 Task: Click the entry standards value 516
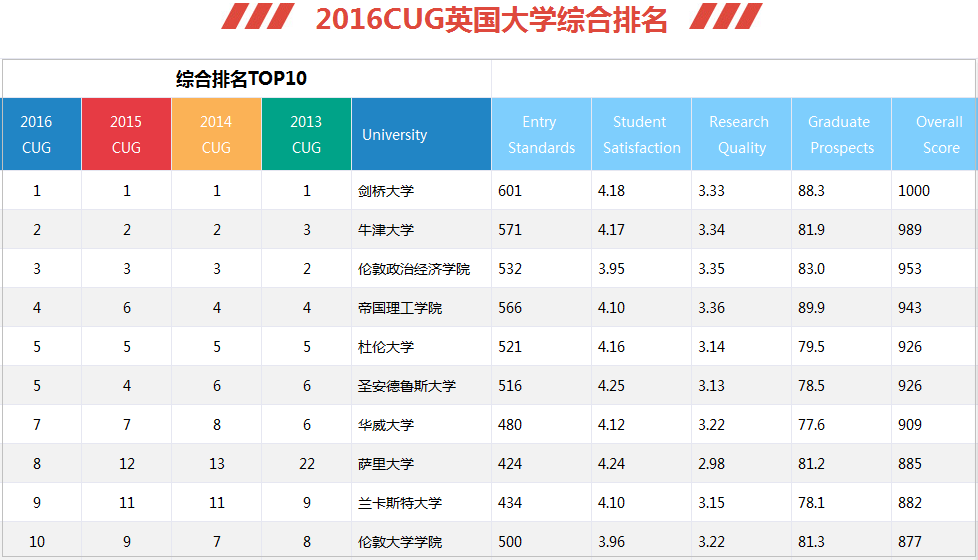pyautogui.click(x=510, y=385)
